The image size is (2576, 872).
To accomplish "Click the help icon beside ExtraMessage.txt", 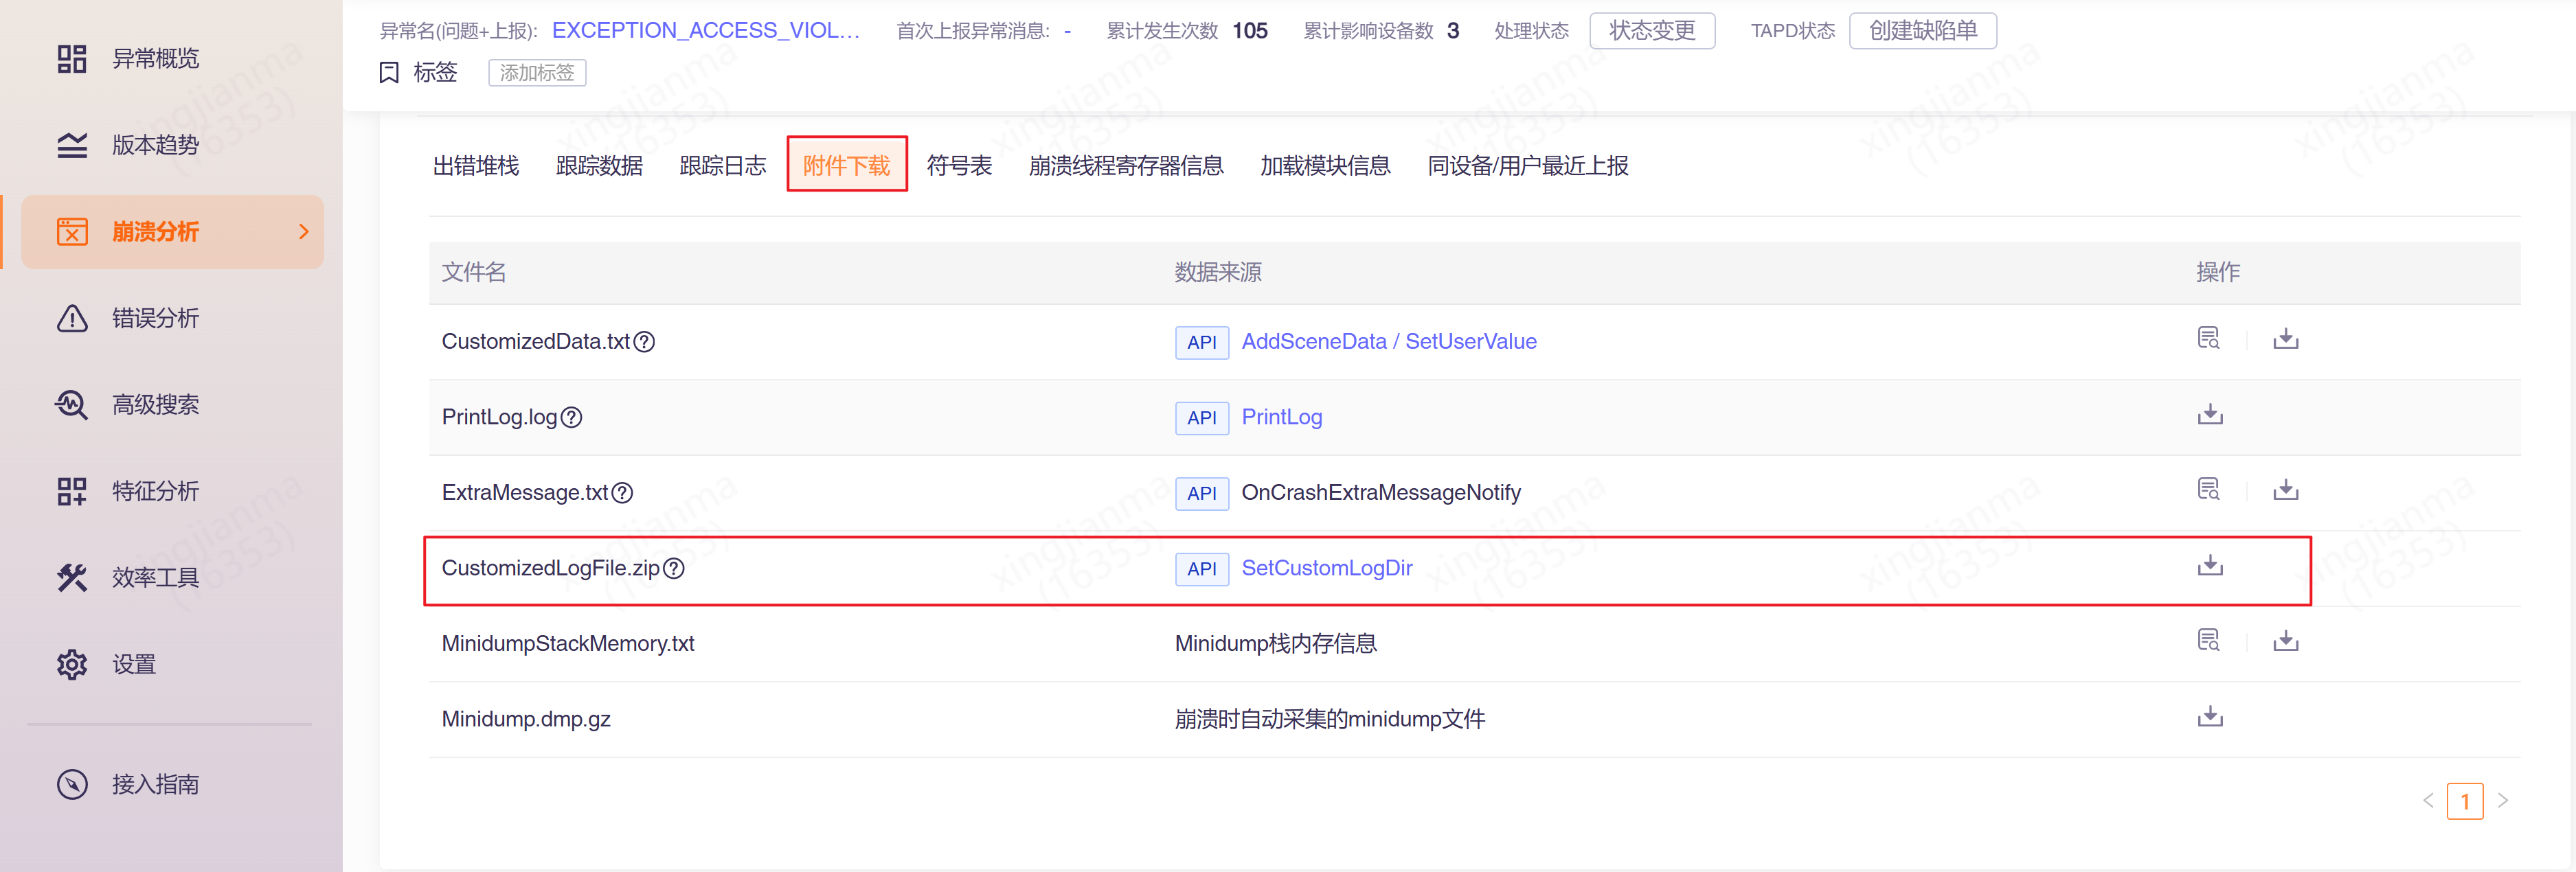I will click(622, 493).
